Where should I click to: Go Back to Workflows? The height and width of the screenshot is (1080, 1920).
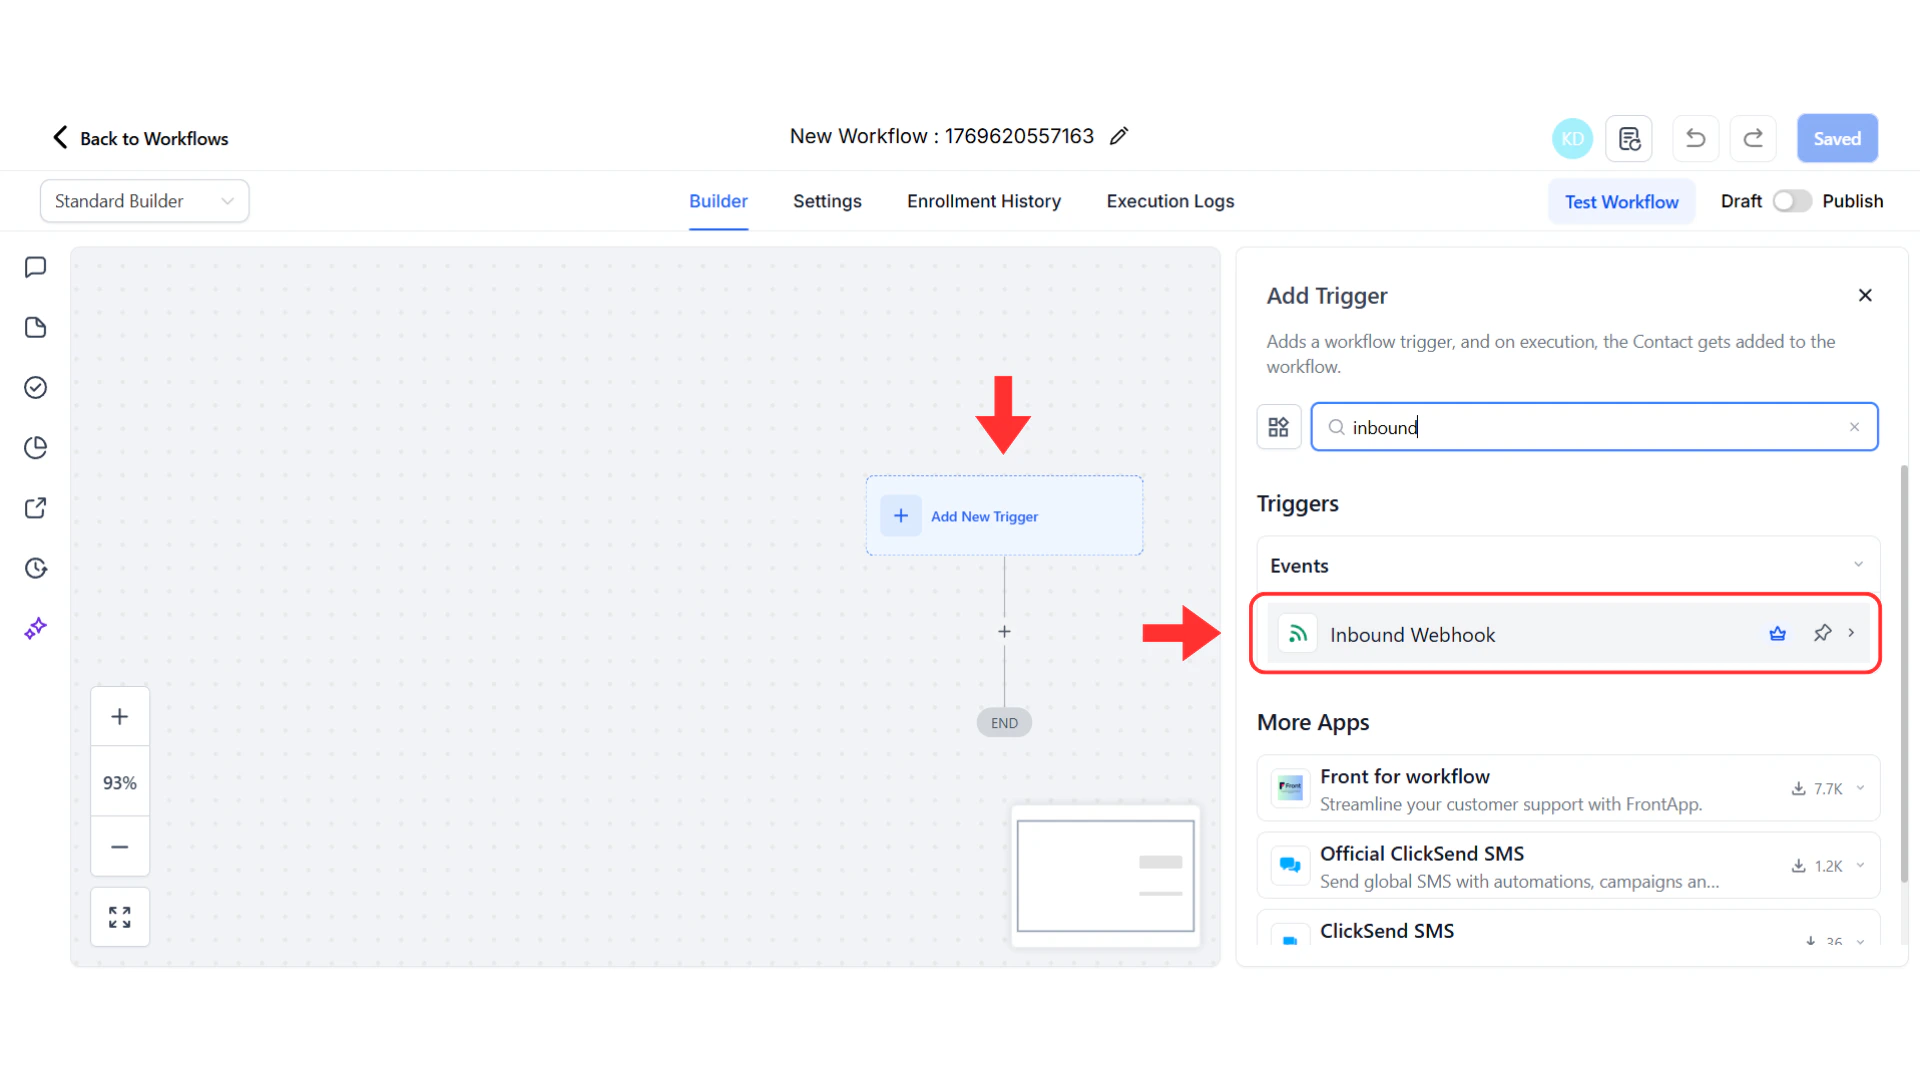pyautogui.click(x=139, y=138)
